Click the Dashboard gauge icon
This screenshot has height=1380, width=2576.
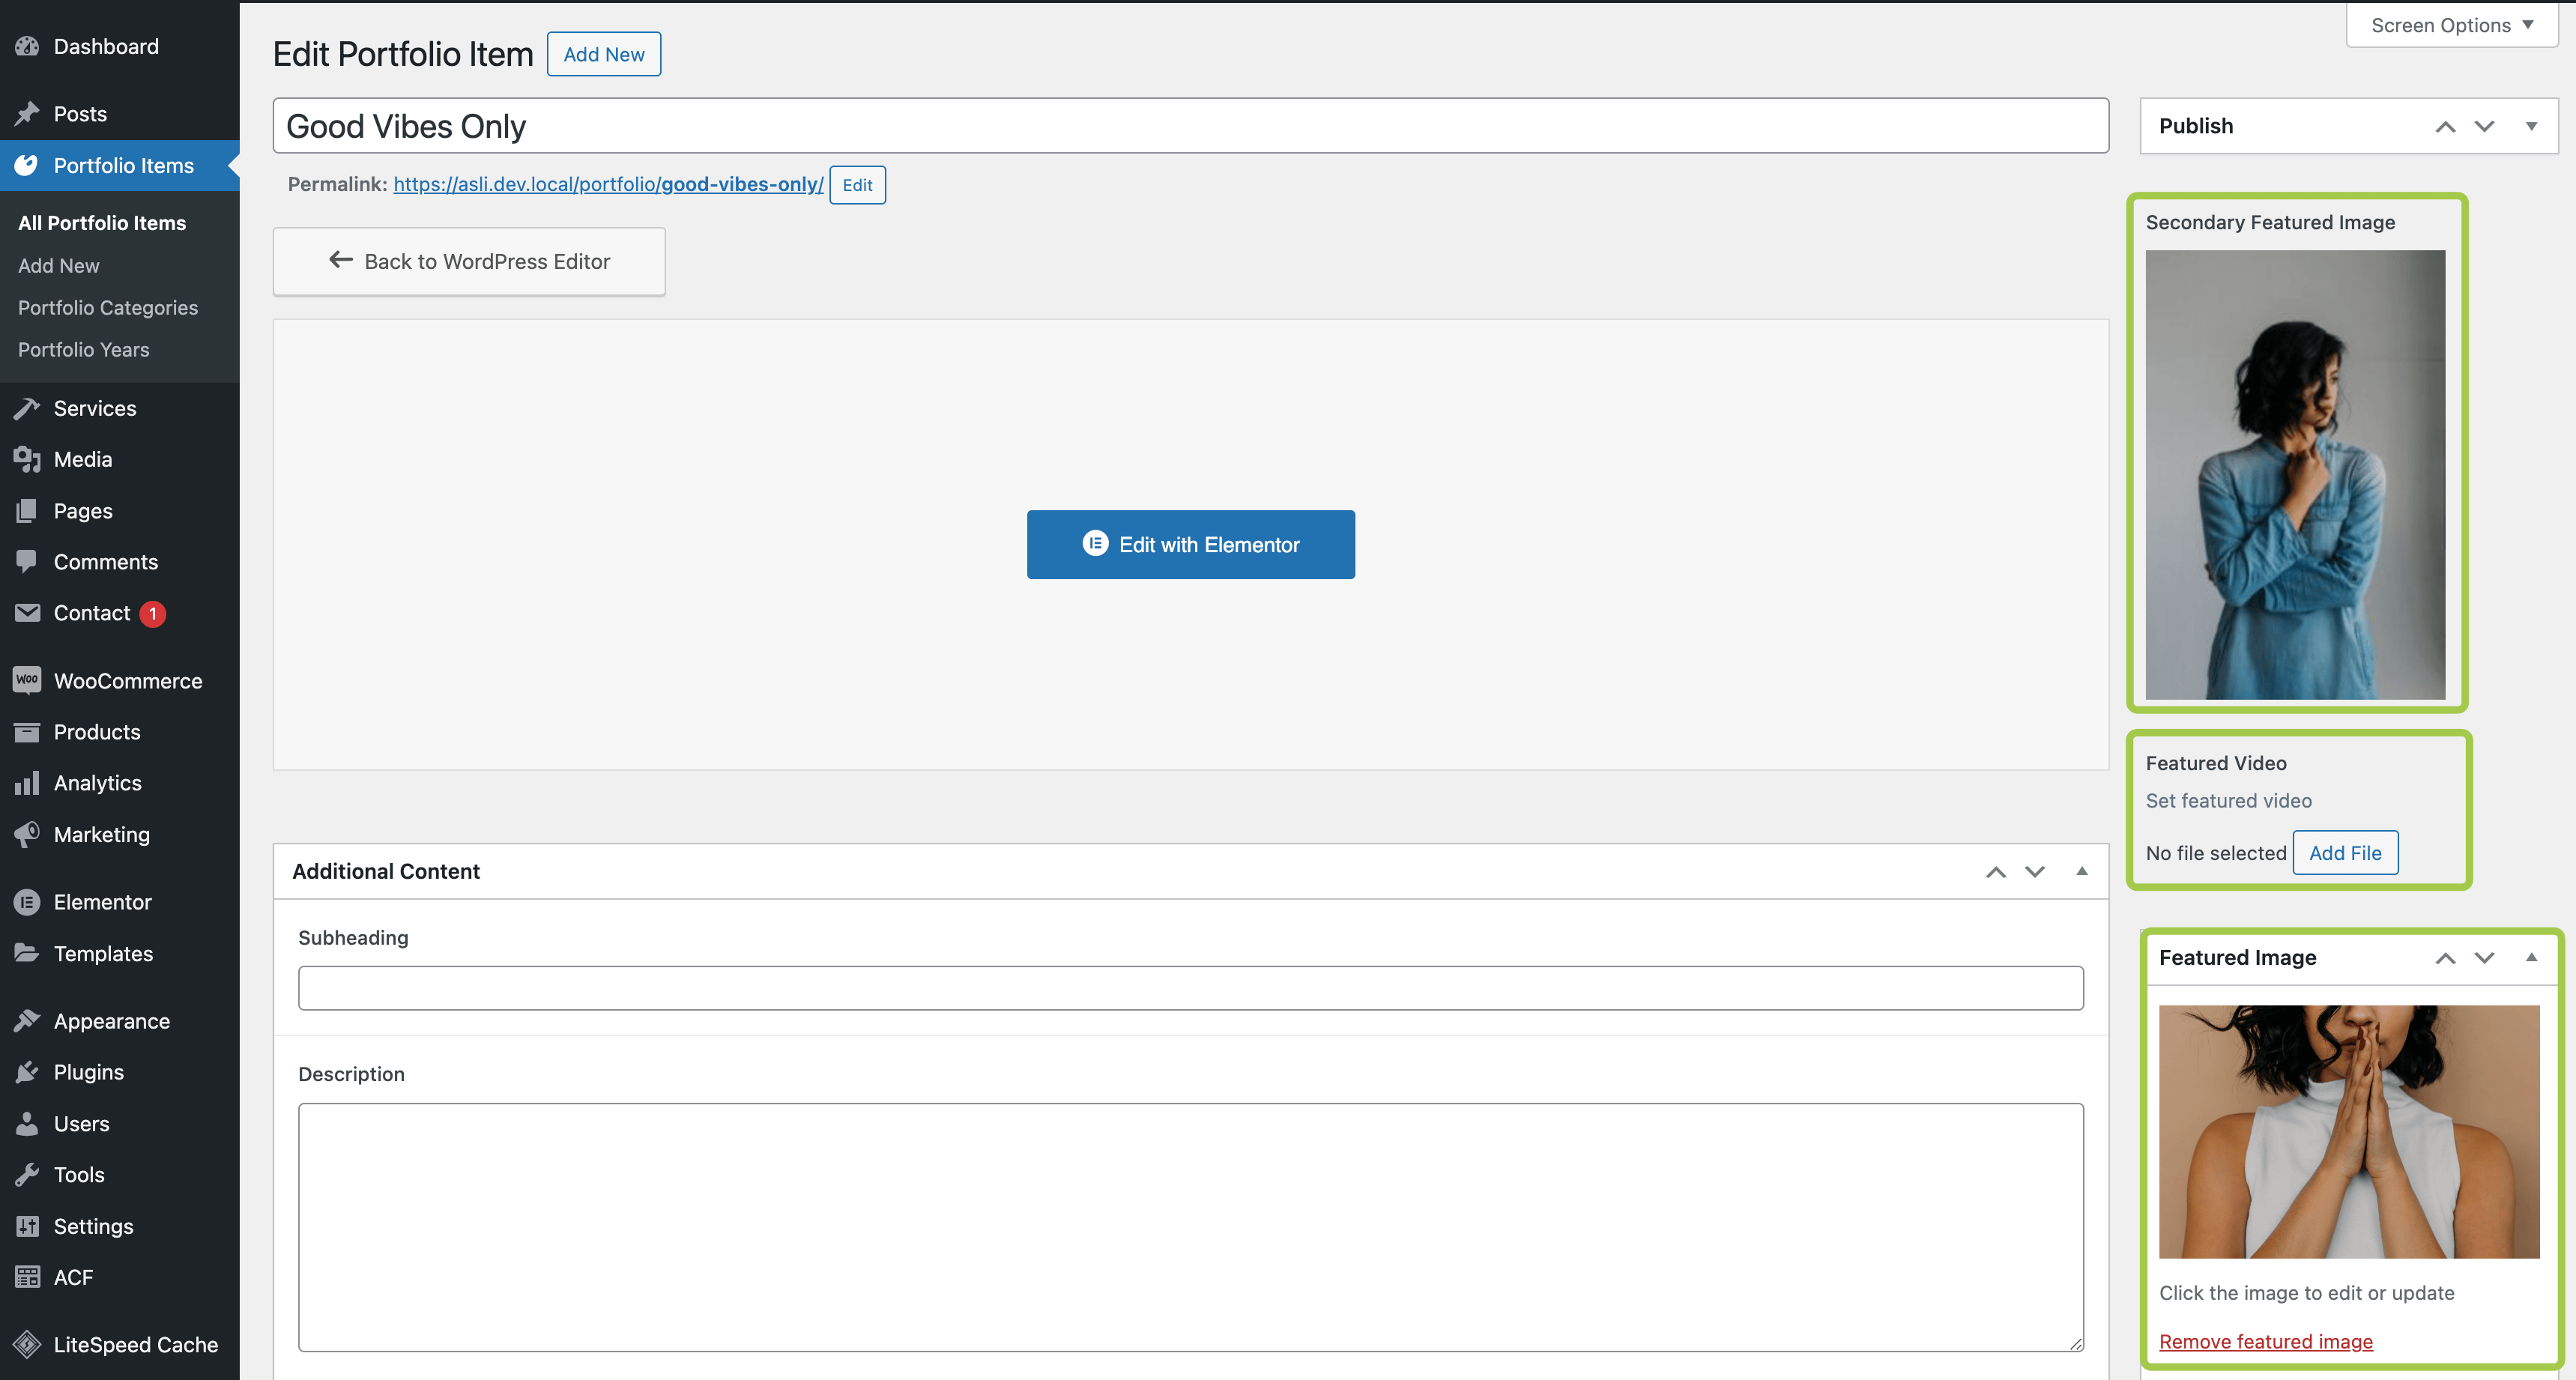[27, 46]
